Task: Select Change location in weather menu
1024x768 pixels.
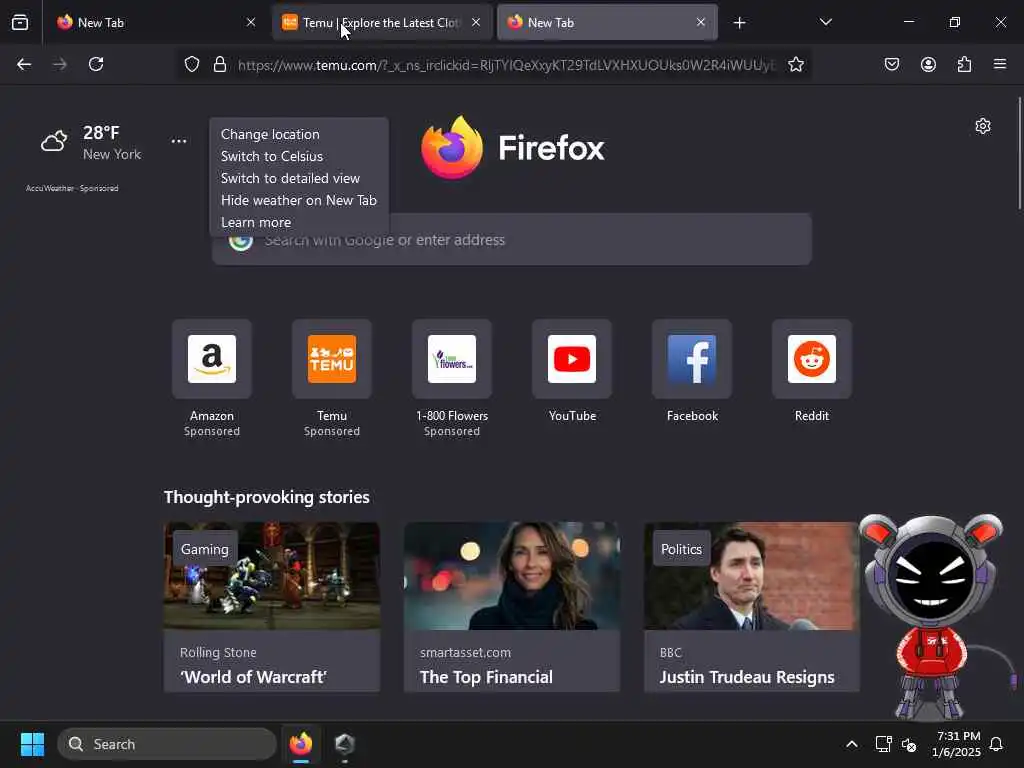Action: click(x=270, y=134)
